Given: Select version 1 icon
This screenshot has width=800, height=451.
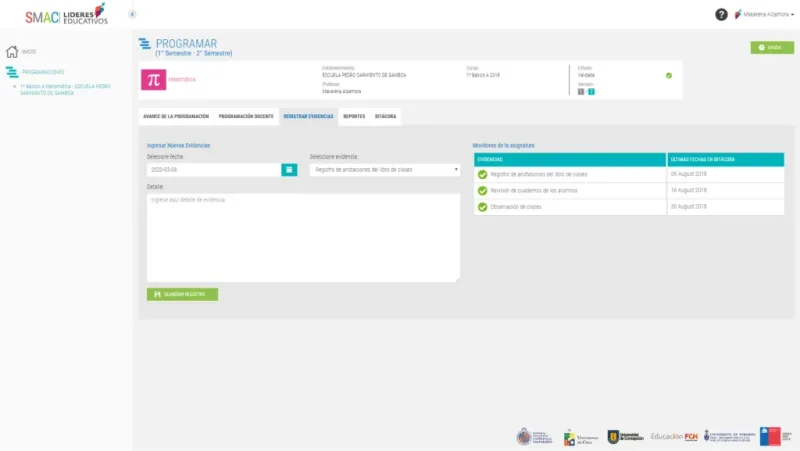Looking at the screenshot, I should point(581,92).
